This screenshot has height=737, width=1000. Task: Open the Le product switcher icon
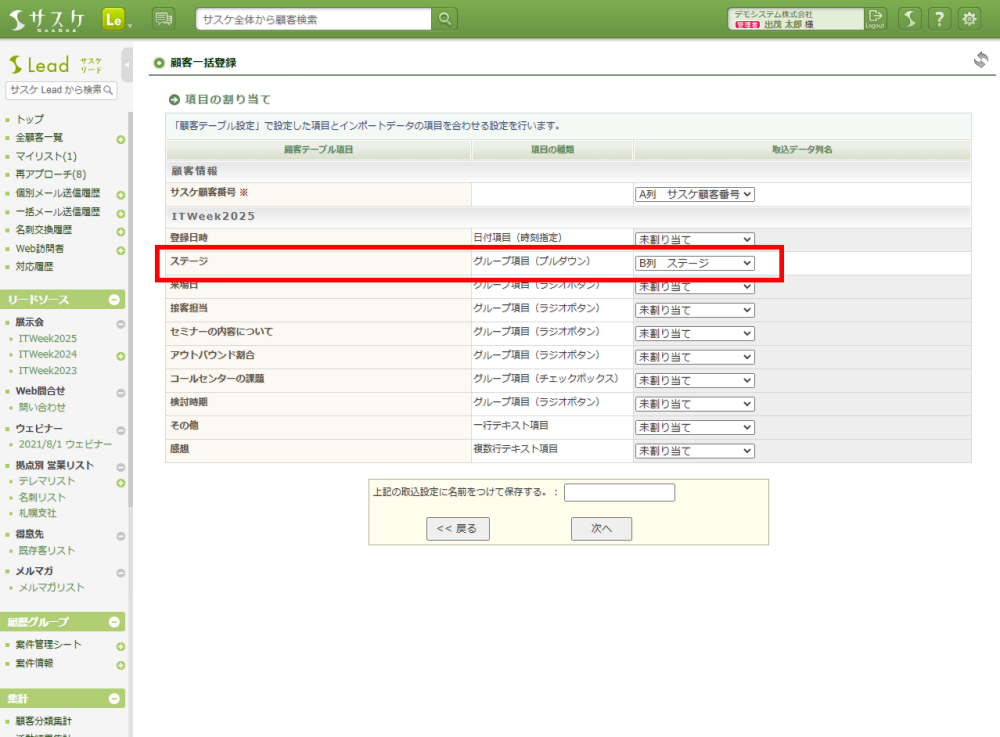[x=114, y=19]
